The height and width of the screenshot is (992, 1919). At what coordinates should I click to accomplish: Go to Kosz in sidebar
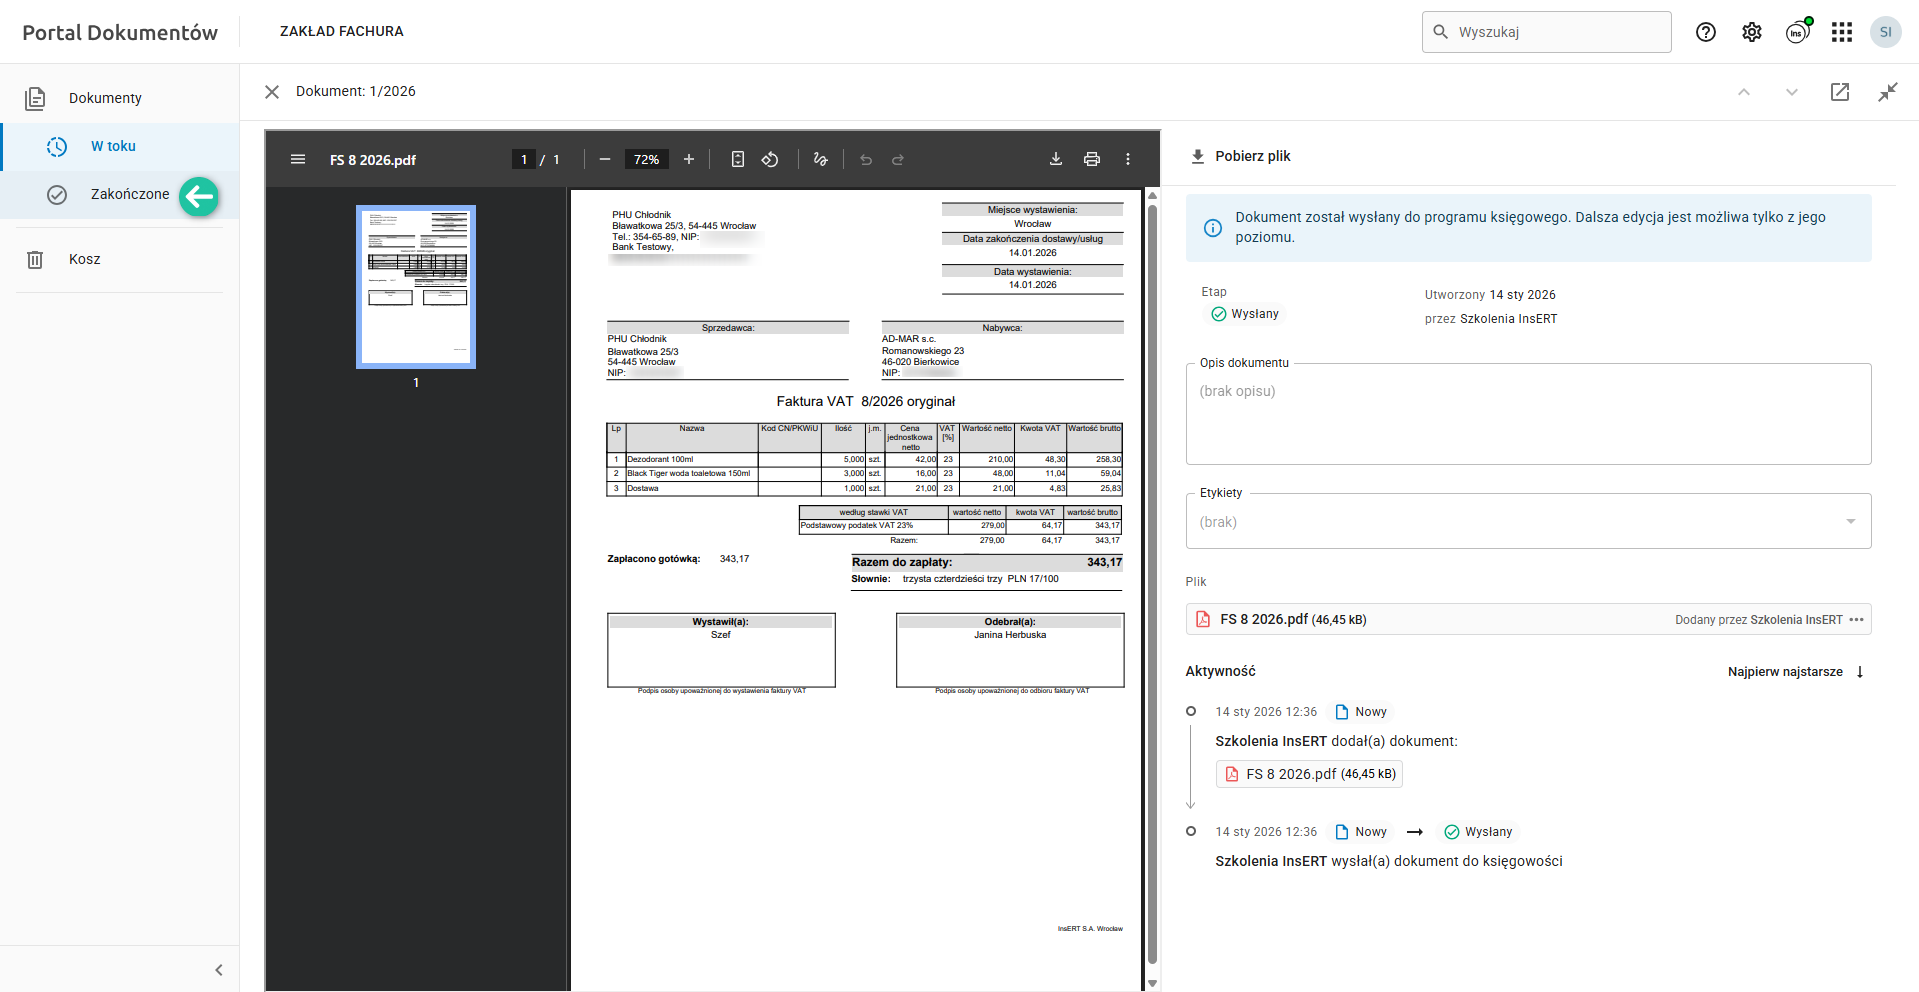84,259
